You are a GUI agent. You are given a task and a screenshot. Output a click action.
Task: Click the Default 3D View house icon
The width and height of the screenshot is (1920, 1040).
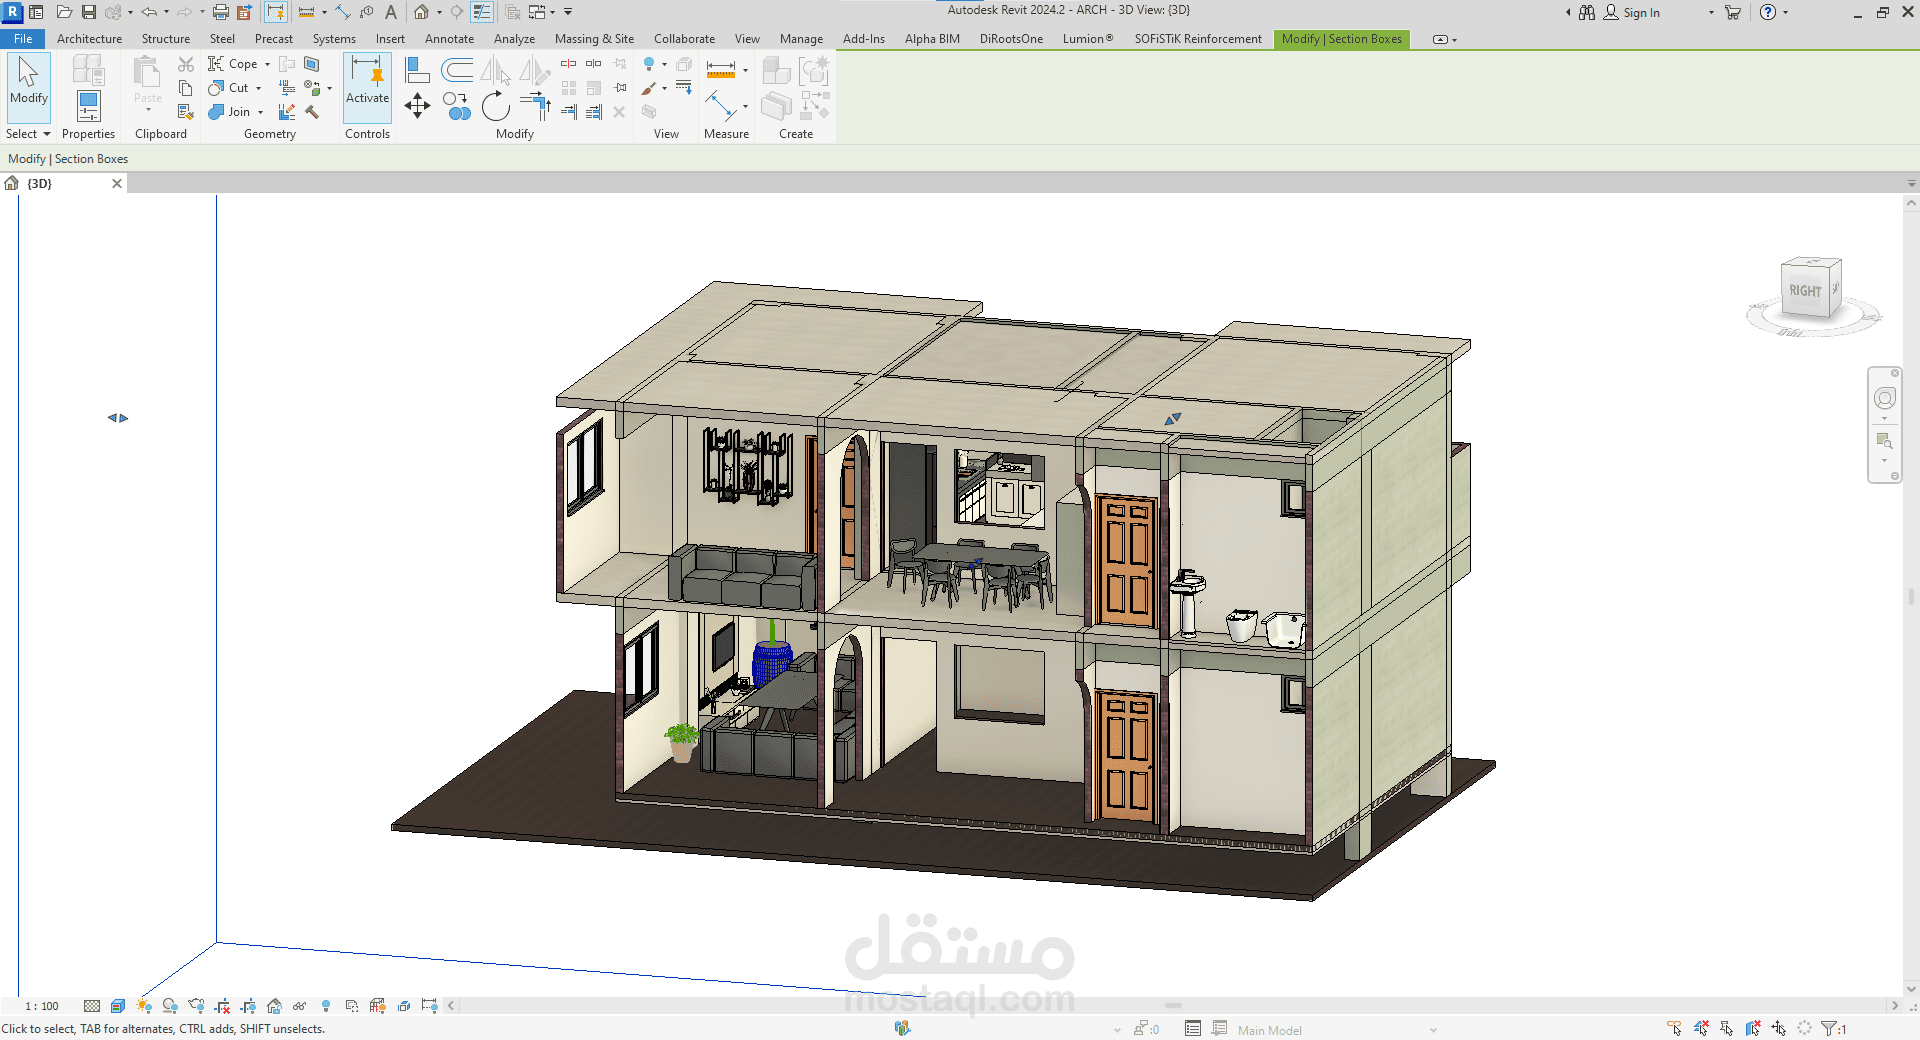tap(422, 12)
